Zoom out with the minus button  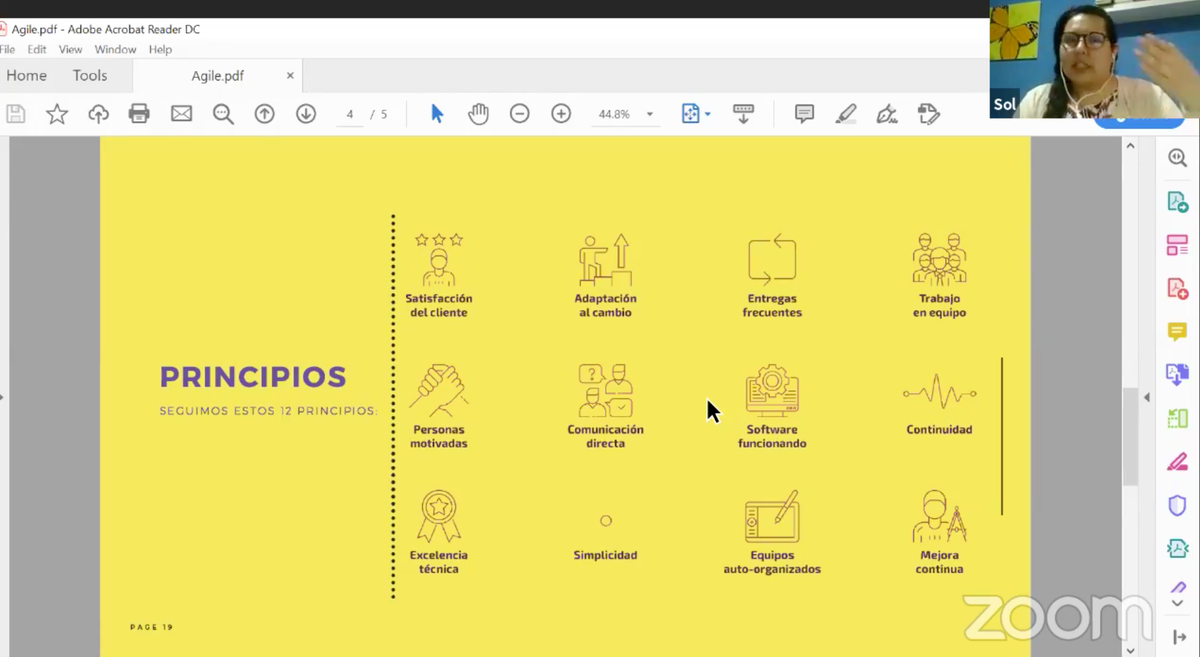(x=519, y=114)
